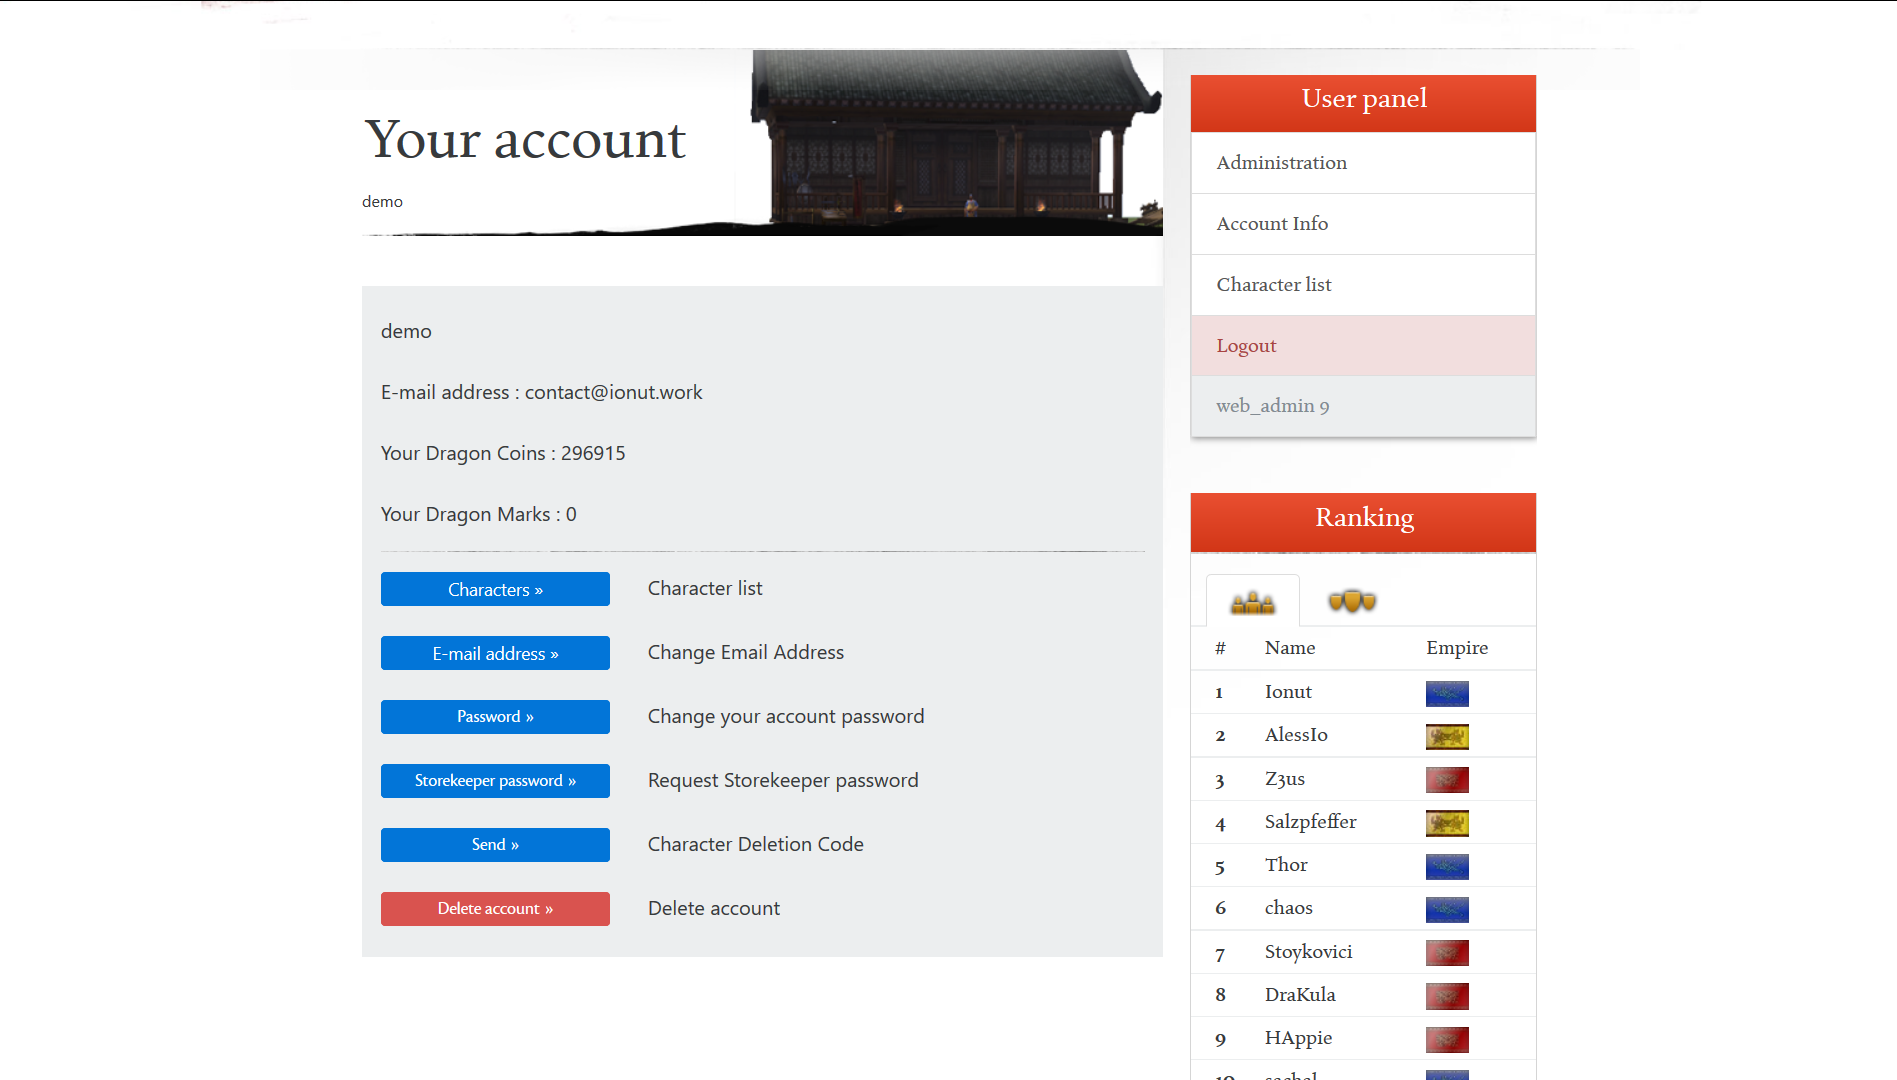This screenshot has width=1897, height=1080.
Task: Open the guild ranking shields tab
Action: 1352,601
